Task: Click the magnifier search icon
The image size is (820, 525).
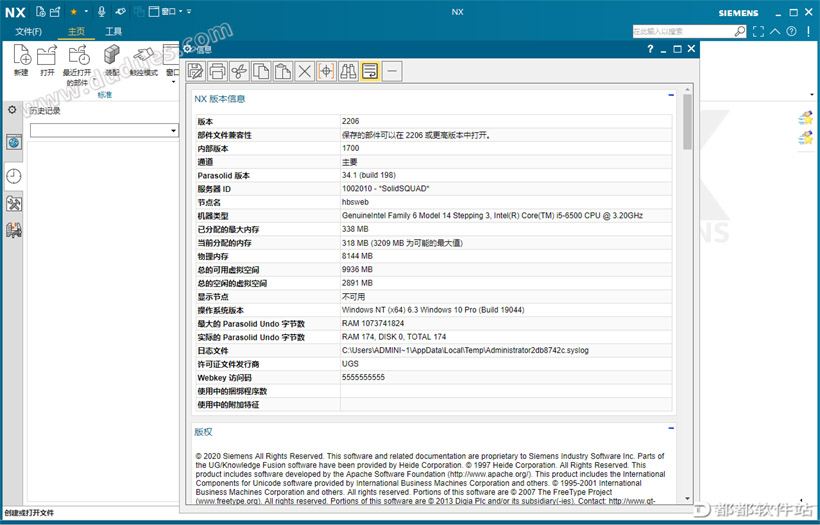Action: click(x=739, y=31)
